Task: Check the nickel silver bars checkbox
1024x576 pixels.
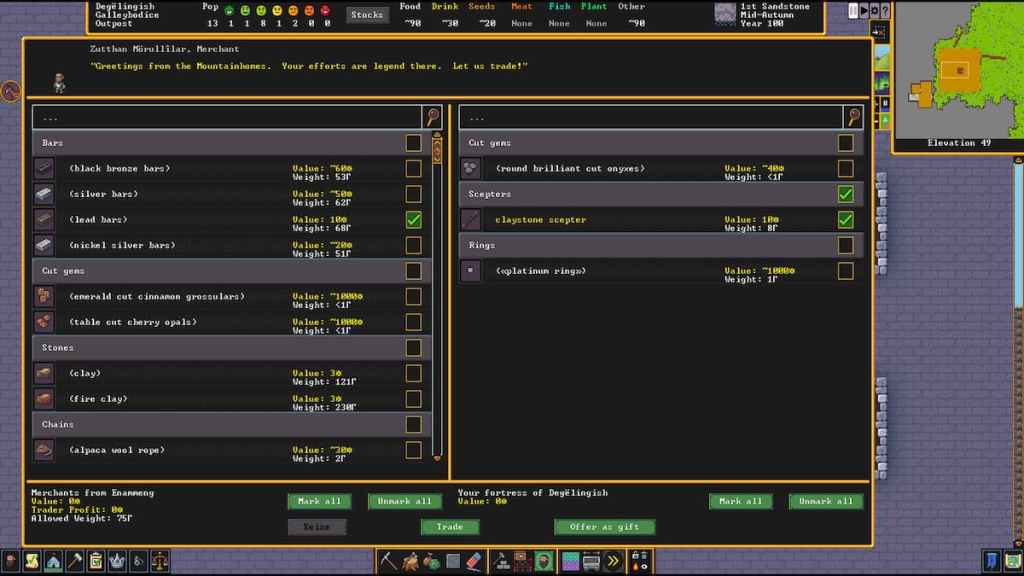Action: coord(413,246)
